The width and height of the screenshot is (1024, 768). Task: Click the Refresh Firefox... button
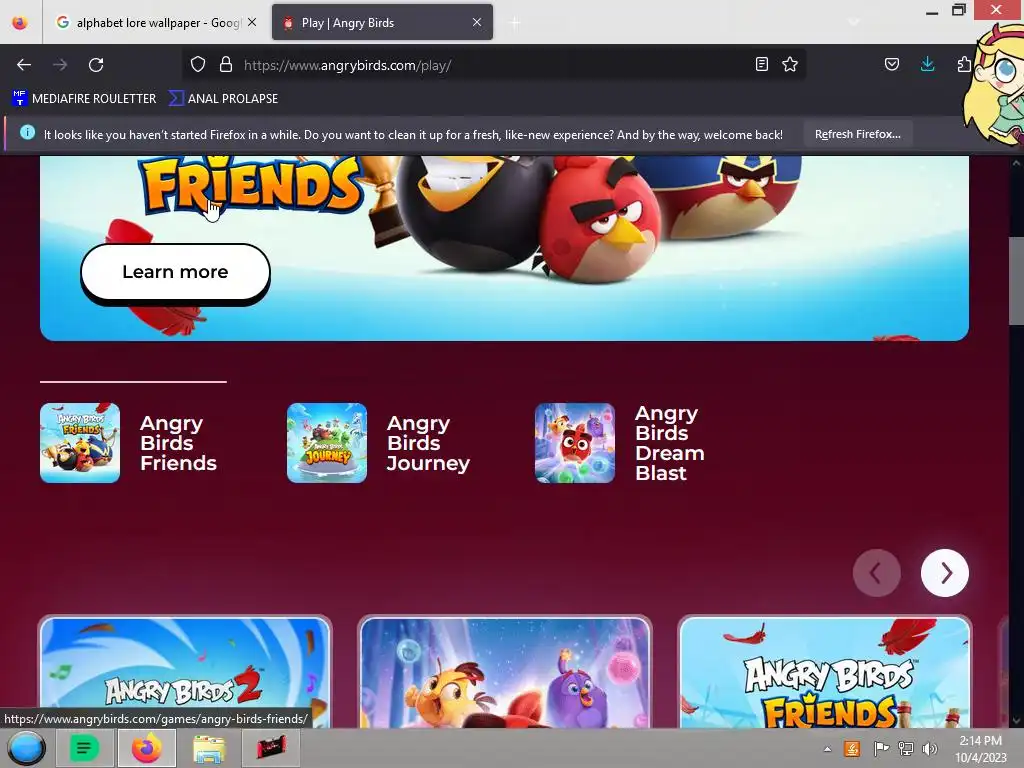click(857, 134)
